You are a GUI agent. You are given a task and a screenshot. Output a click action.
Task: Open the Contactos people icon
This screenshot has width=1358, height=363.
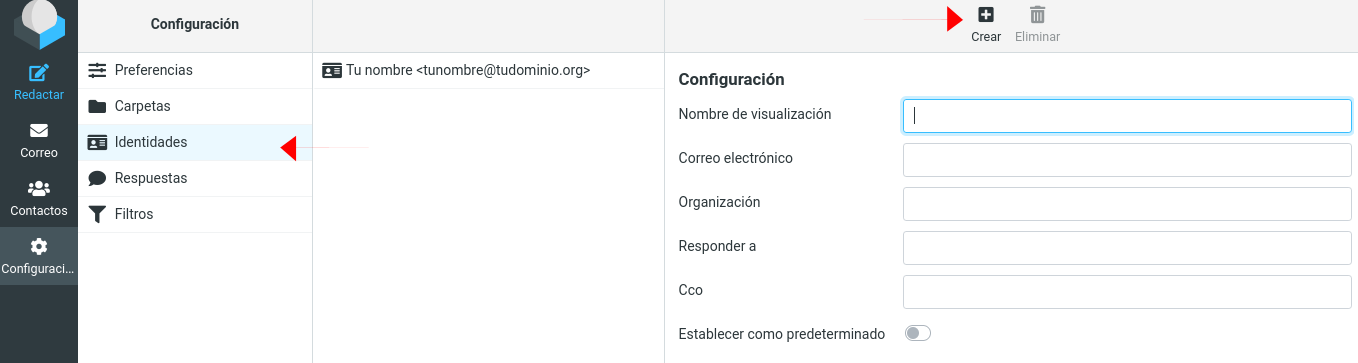(x=39, y=188)
